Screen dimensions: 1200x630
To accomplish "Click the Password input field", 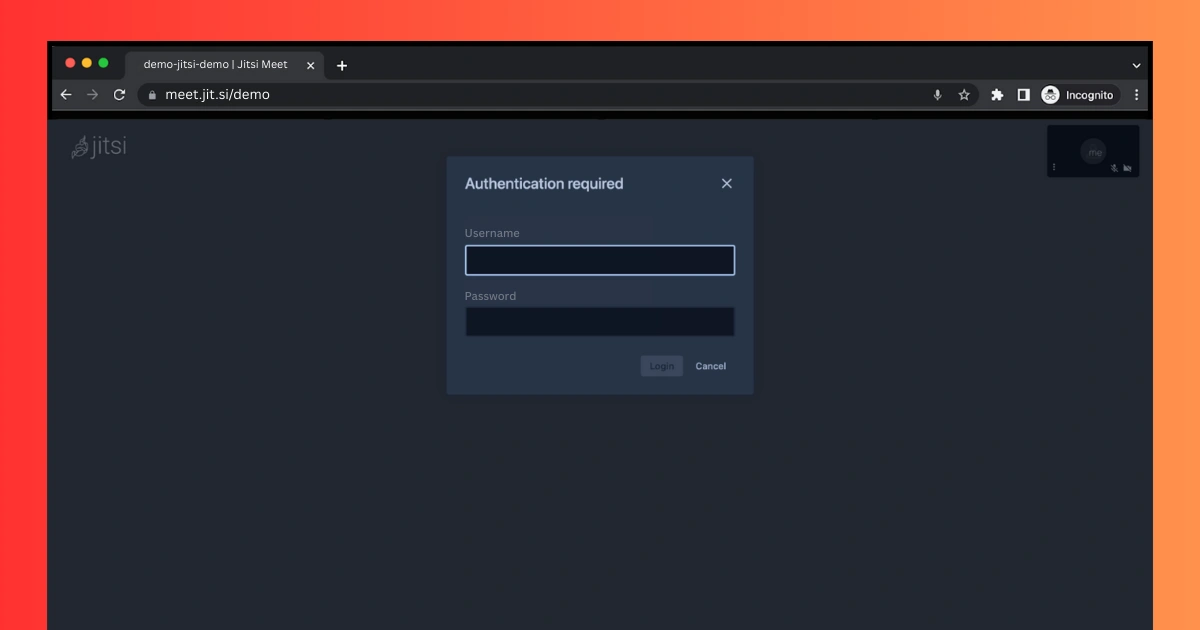I will coord(600,321).
